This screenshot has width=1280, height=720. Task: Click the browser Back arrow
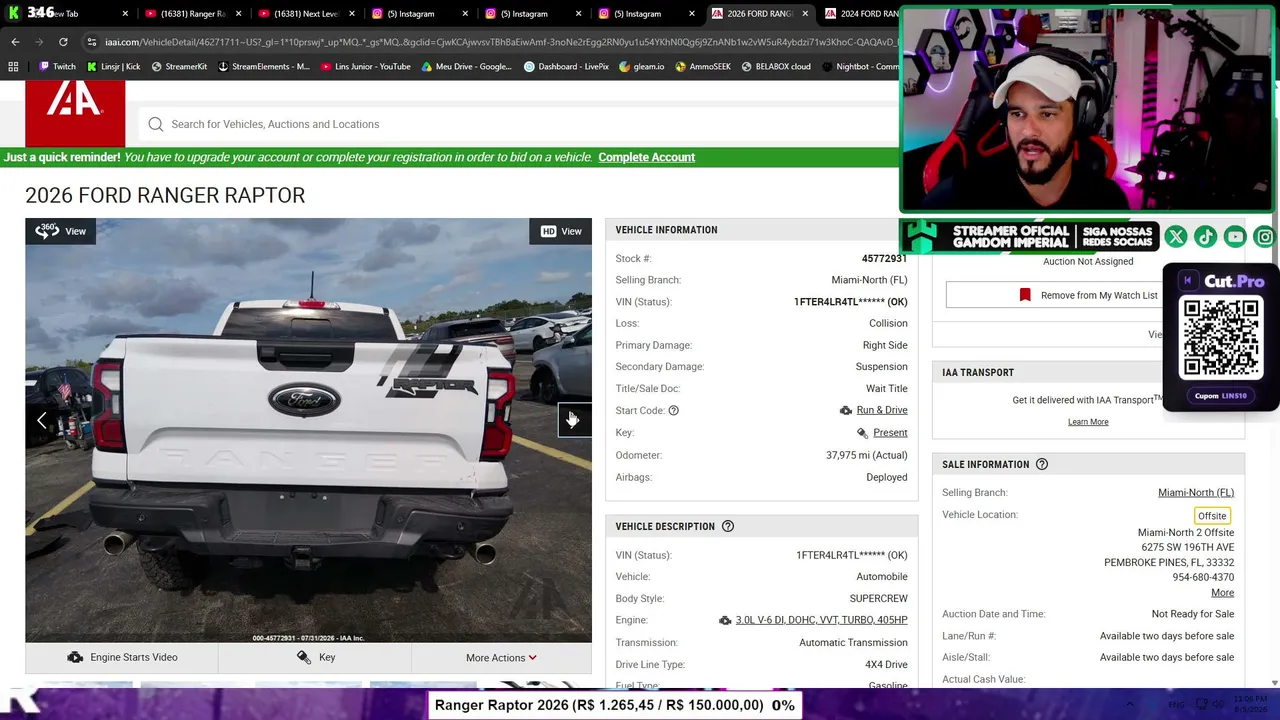click(x=15, y=42)
